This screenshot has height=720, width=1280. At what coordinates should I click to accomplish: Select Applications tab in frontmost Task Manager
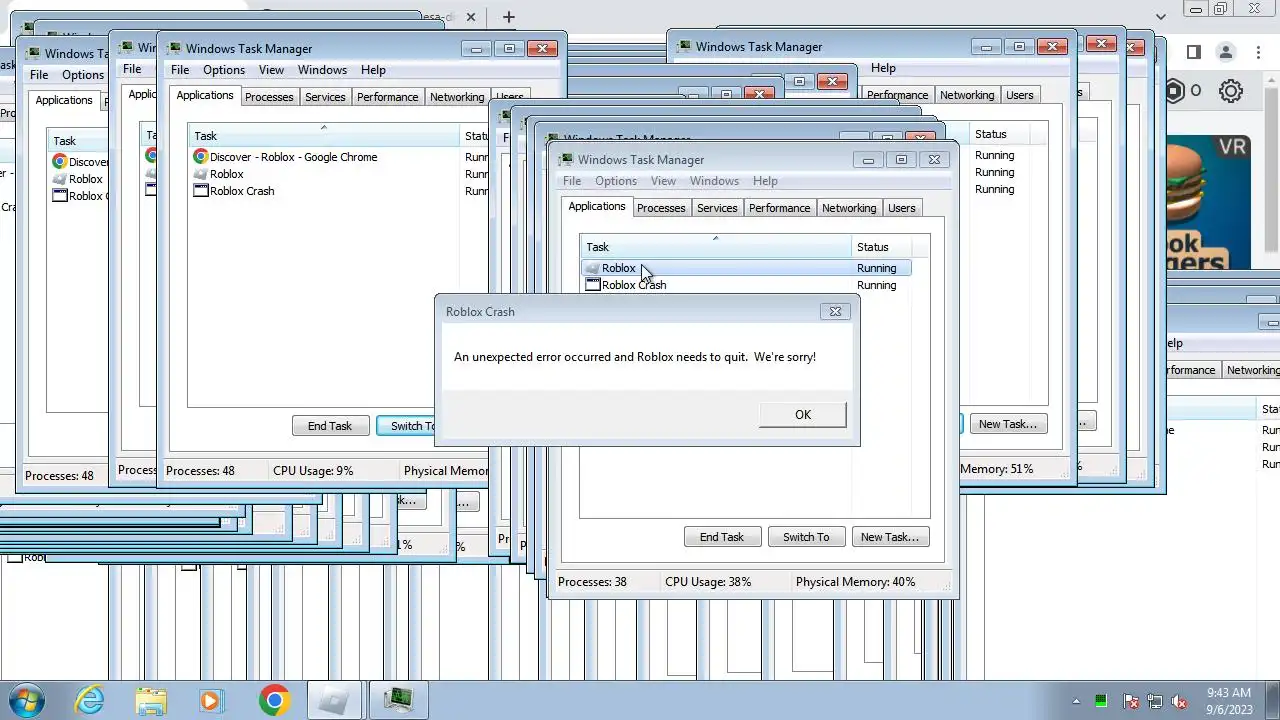(597, 206)
